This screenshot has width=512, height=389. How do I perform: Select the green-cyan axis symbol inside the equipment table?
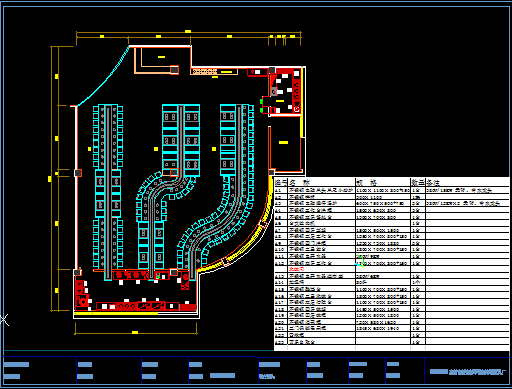click(x=360, y=261)
